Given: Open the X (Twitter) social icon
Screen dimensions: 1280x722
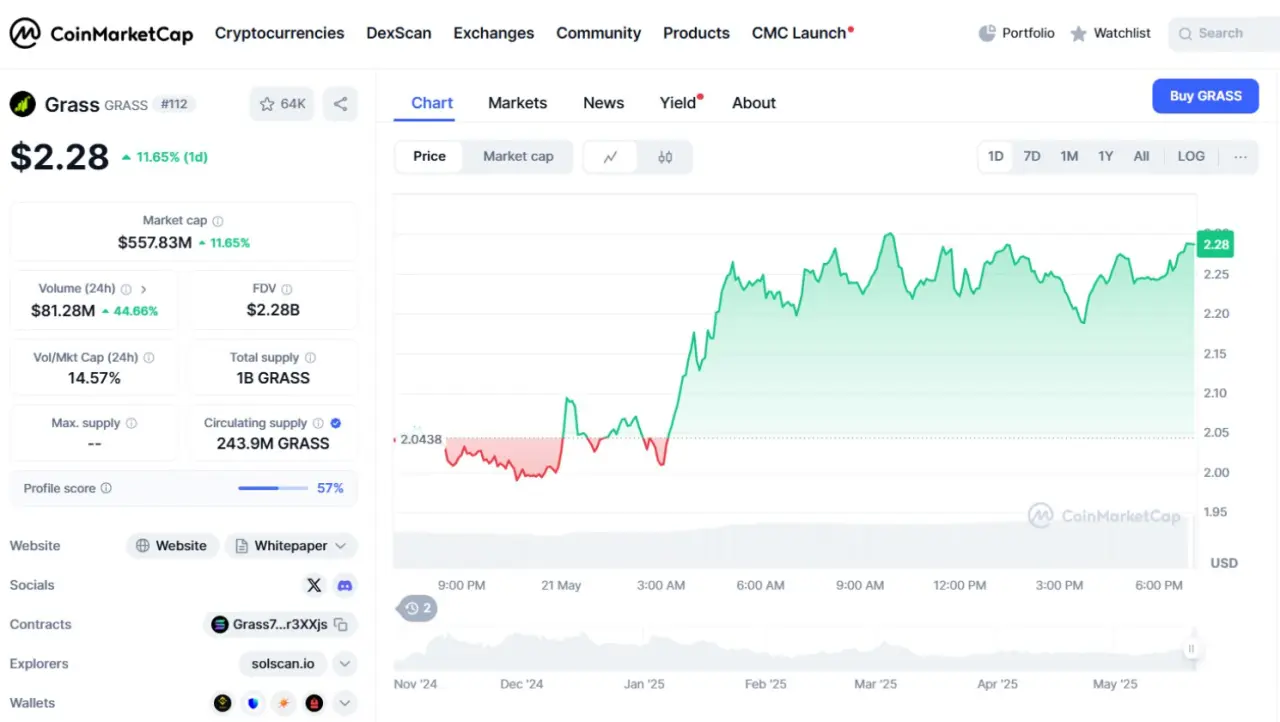Looking at the screenshot, I should click(x=314, y=585).
